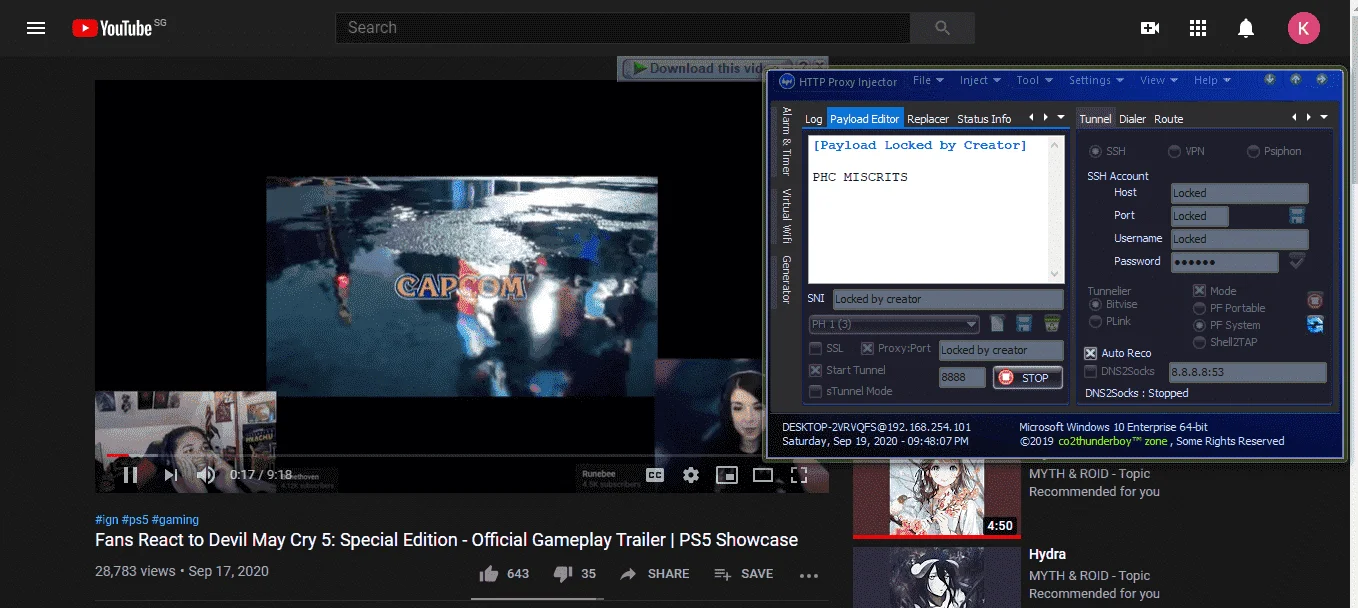Open the notifications bell
Viewport: 1358px width, 608px height.
point(1246,28)
